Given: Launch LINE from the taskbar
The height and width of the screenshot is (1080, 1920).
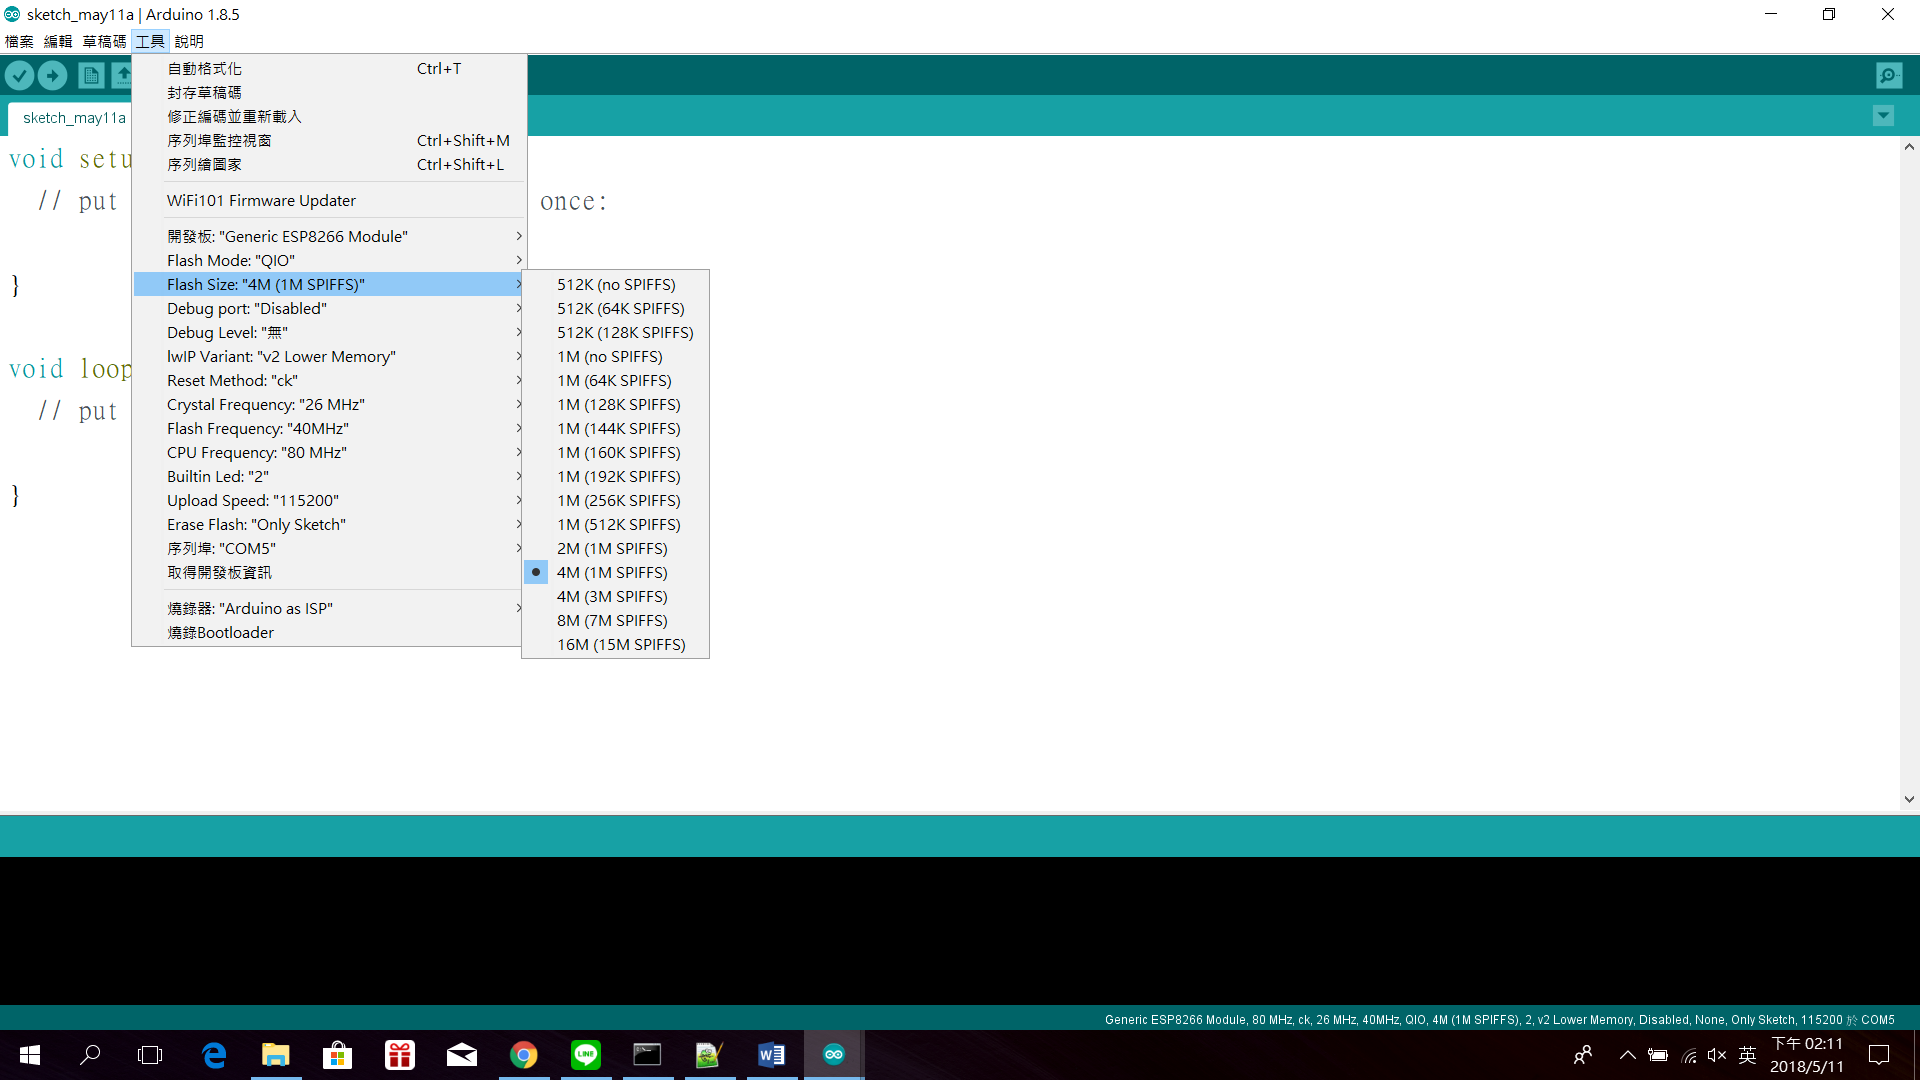Looking at the screenshot, I should coord(586,1055).
